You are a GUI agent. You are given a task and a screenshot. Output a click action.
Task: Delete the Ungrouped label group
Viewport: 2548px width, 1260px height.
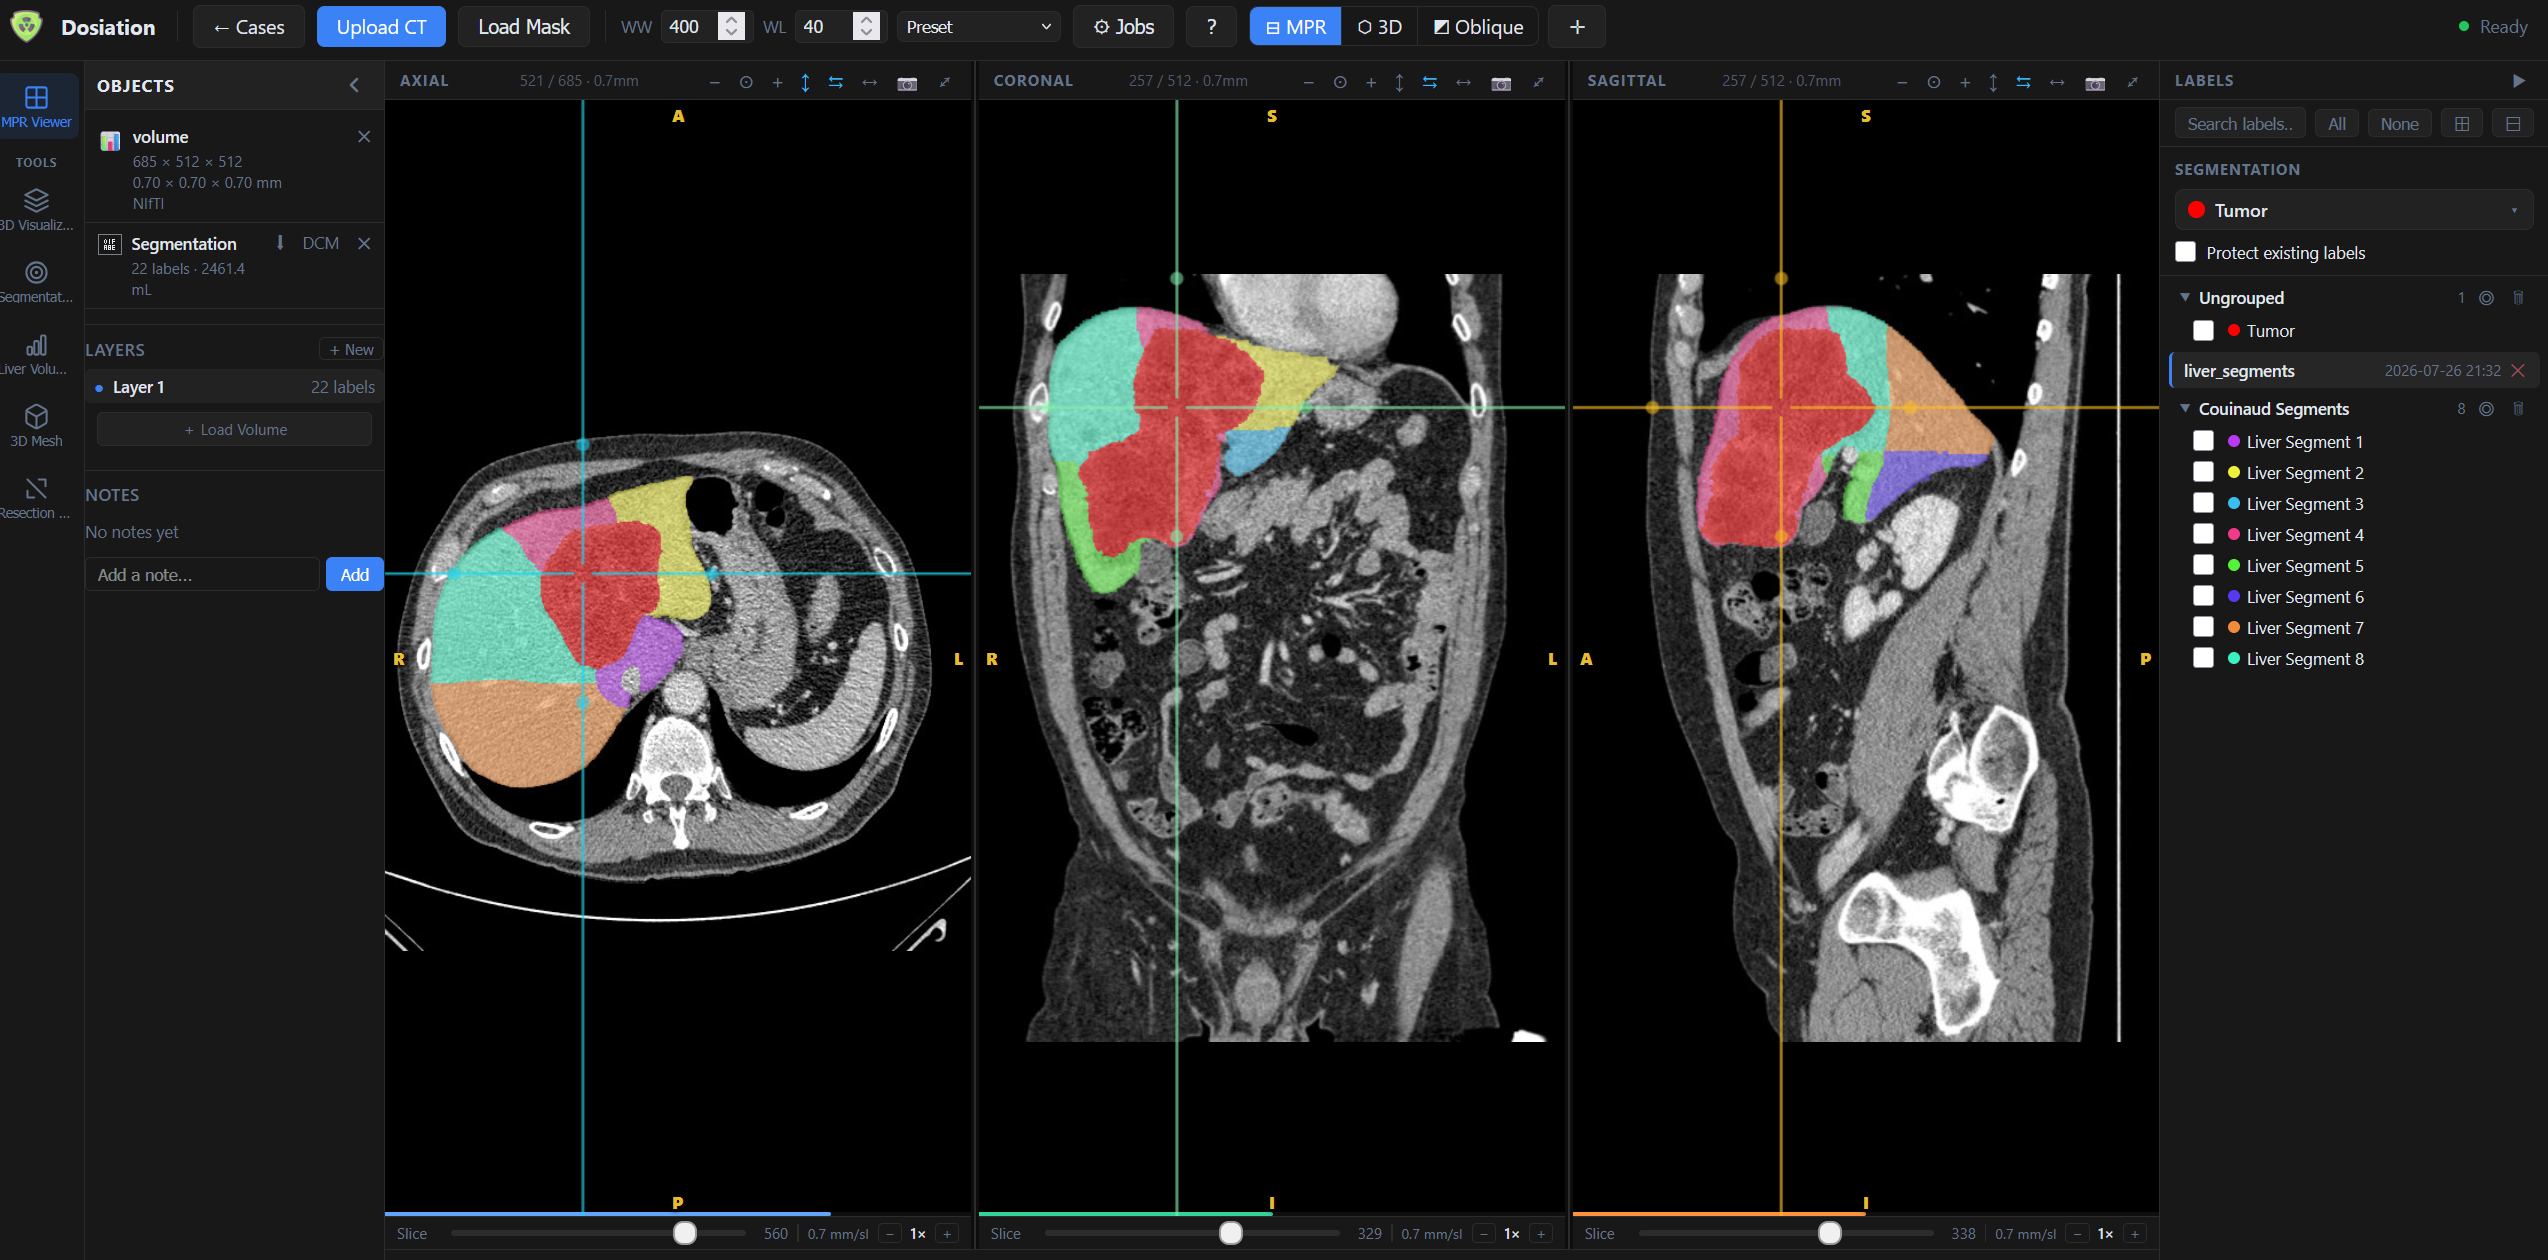(2519, 298)
